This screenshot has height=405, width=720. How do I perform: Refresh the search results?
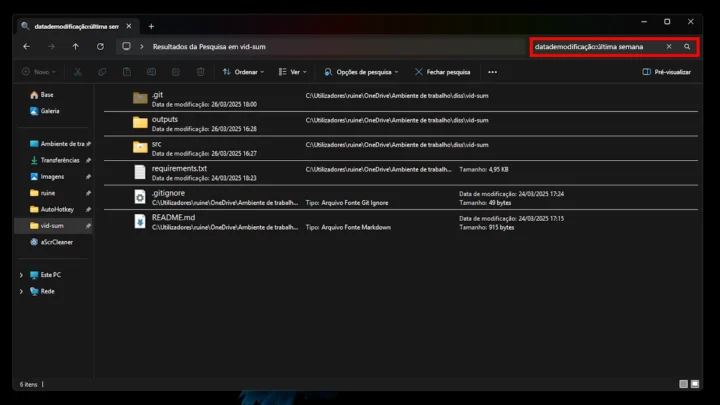point(100,46)
